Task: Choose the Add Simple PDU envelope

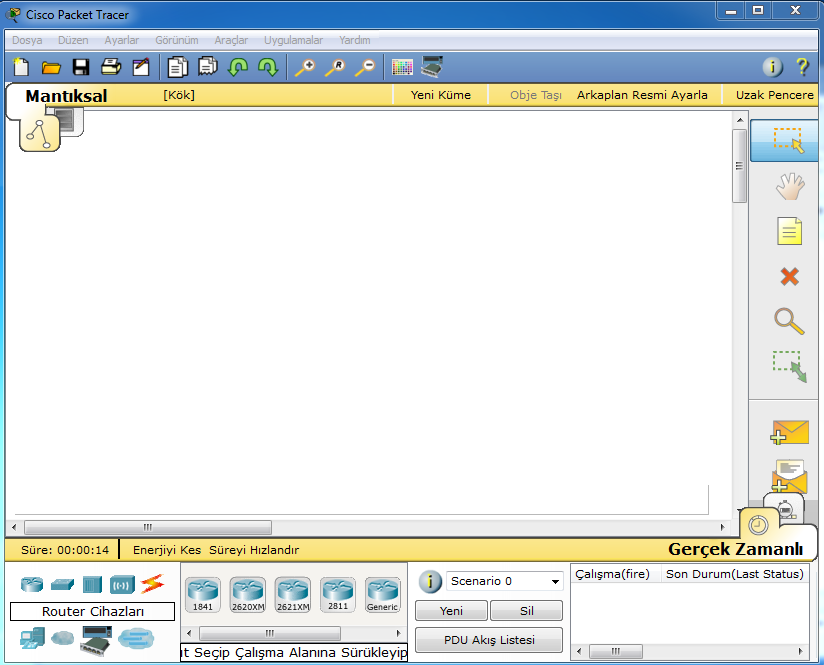Action: tap(789, 432)
